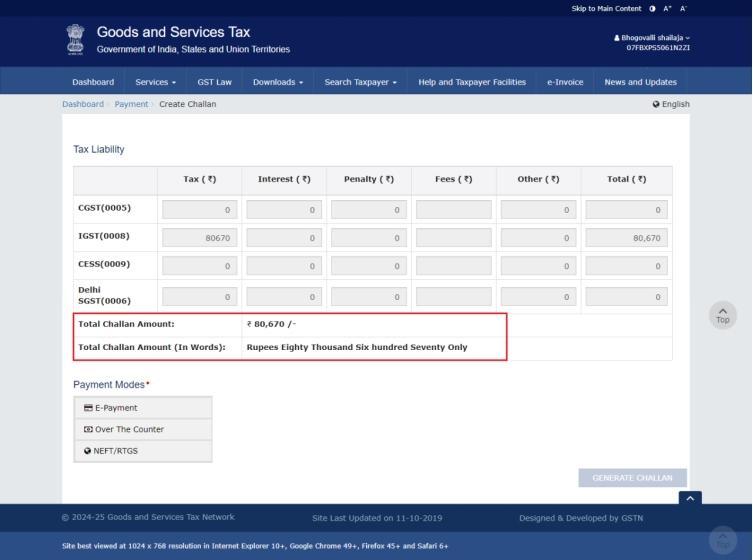Click 'Site Last Updated on 11-10-2019' text

click(x=377, y=518)
